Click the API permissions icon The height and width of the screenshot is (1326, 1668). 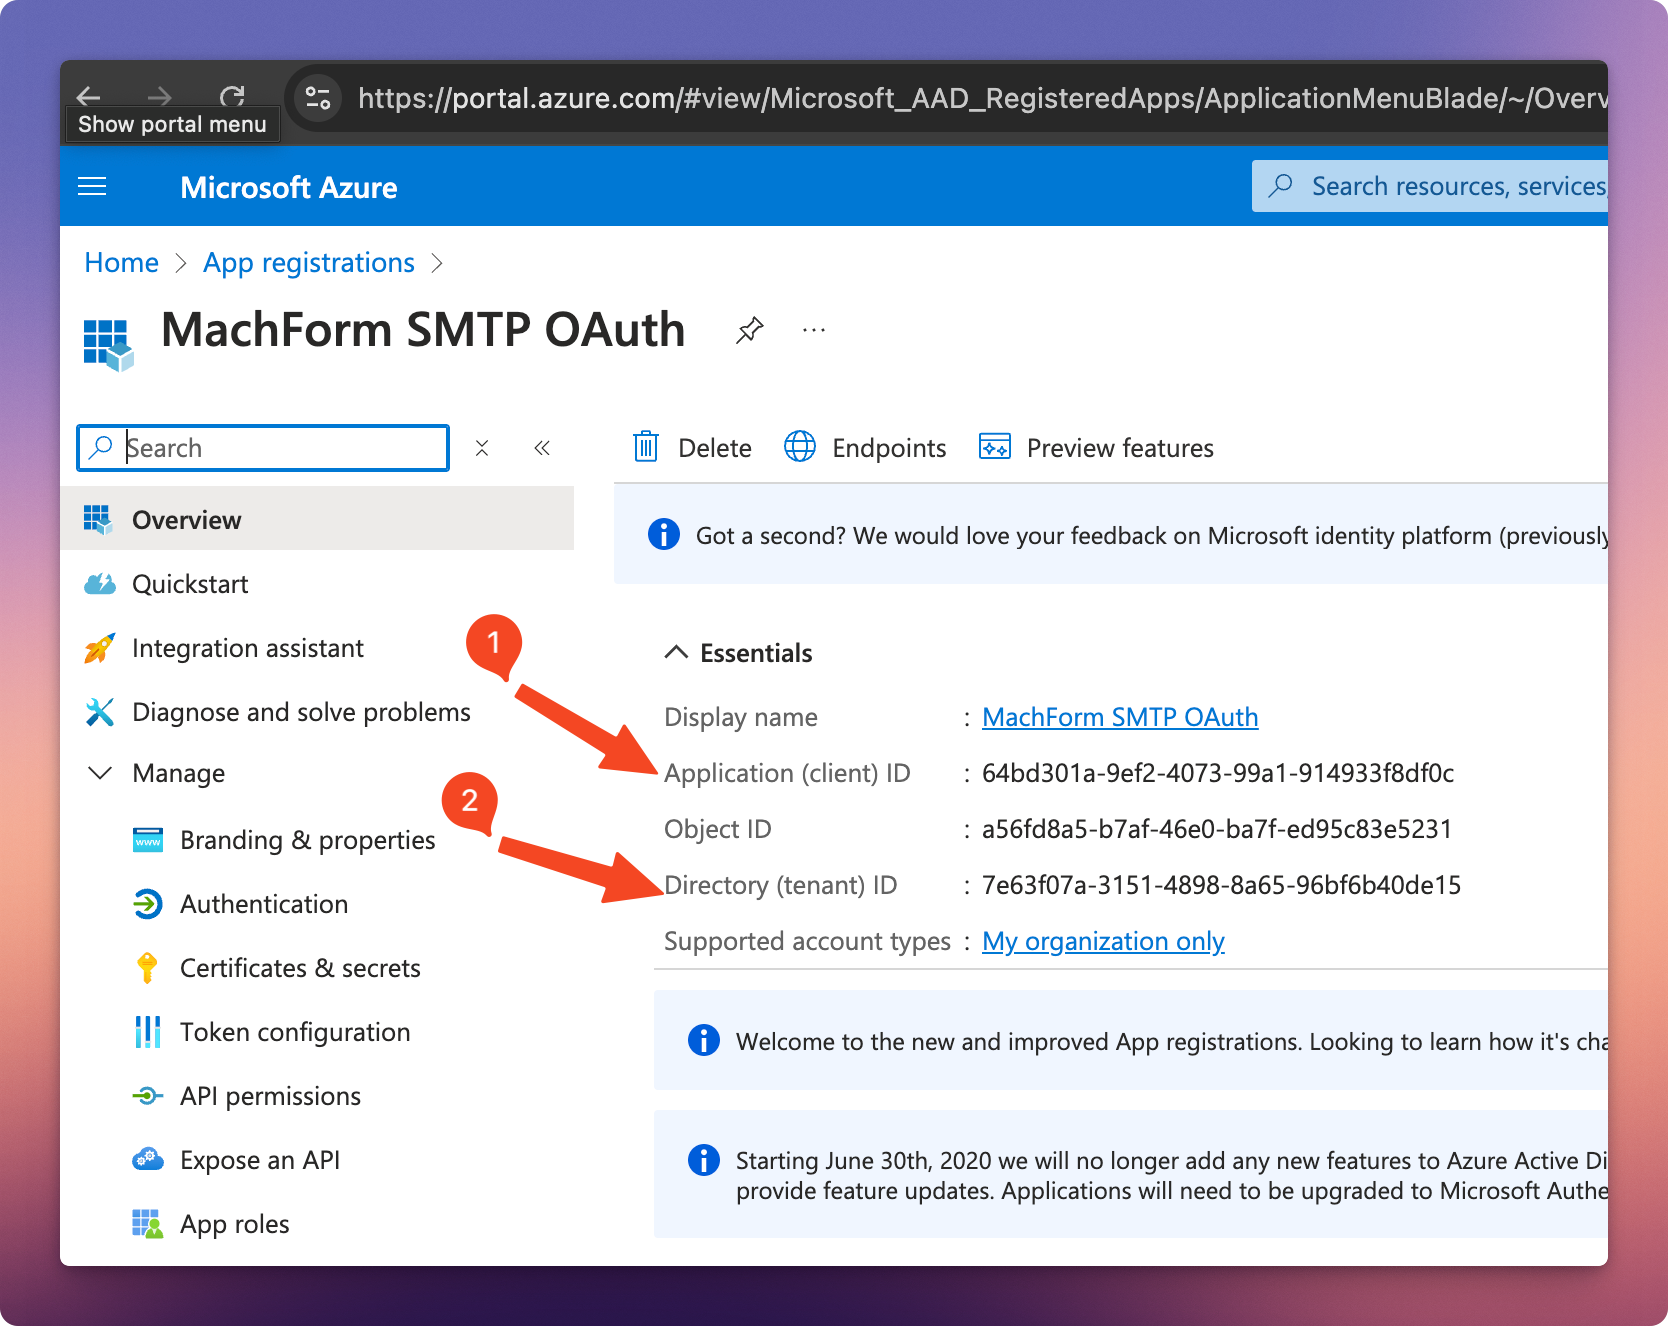148,1096
